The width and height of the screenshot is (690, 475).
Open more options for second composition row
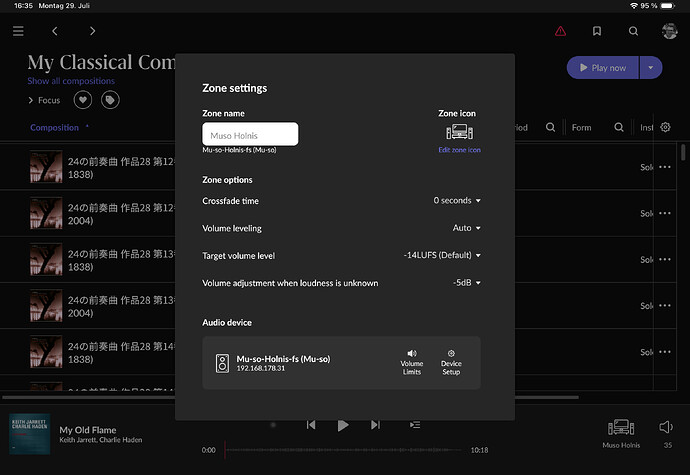tap(664, 213)
